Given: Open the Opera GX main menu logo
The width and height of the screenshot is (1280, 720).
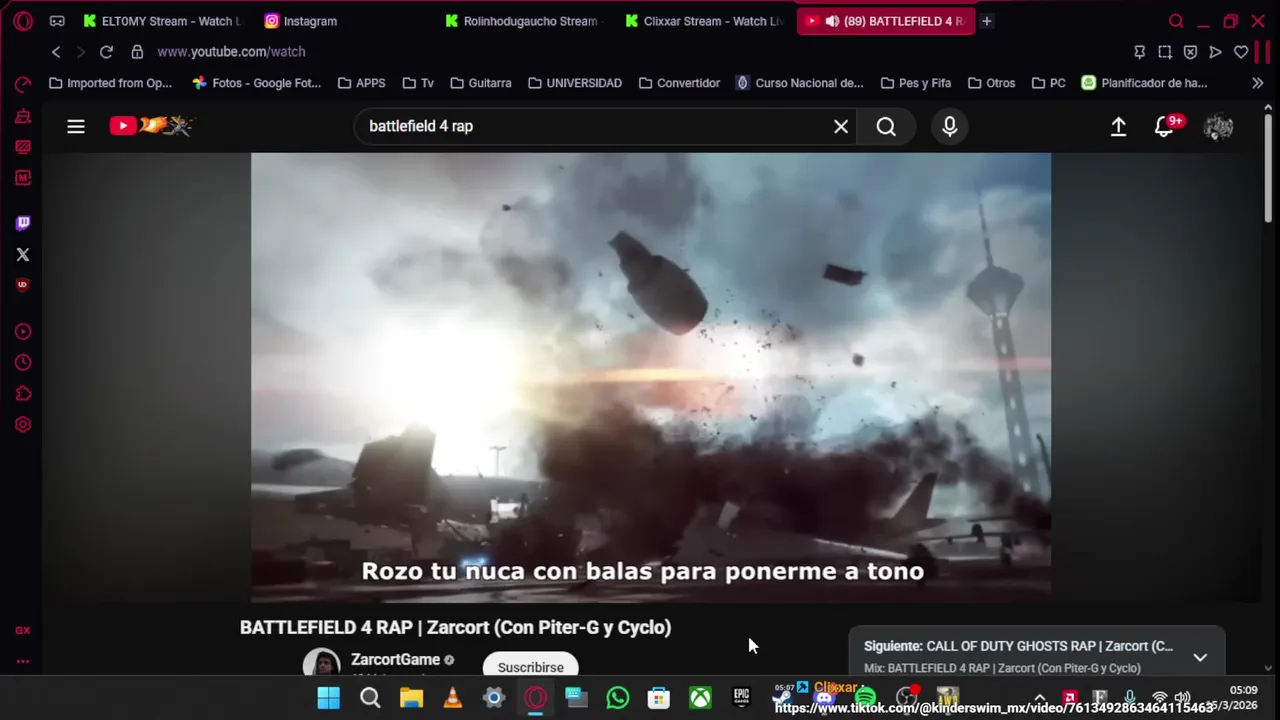Looking at the screenshot, I should click(22, 21).
